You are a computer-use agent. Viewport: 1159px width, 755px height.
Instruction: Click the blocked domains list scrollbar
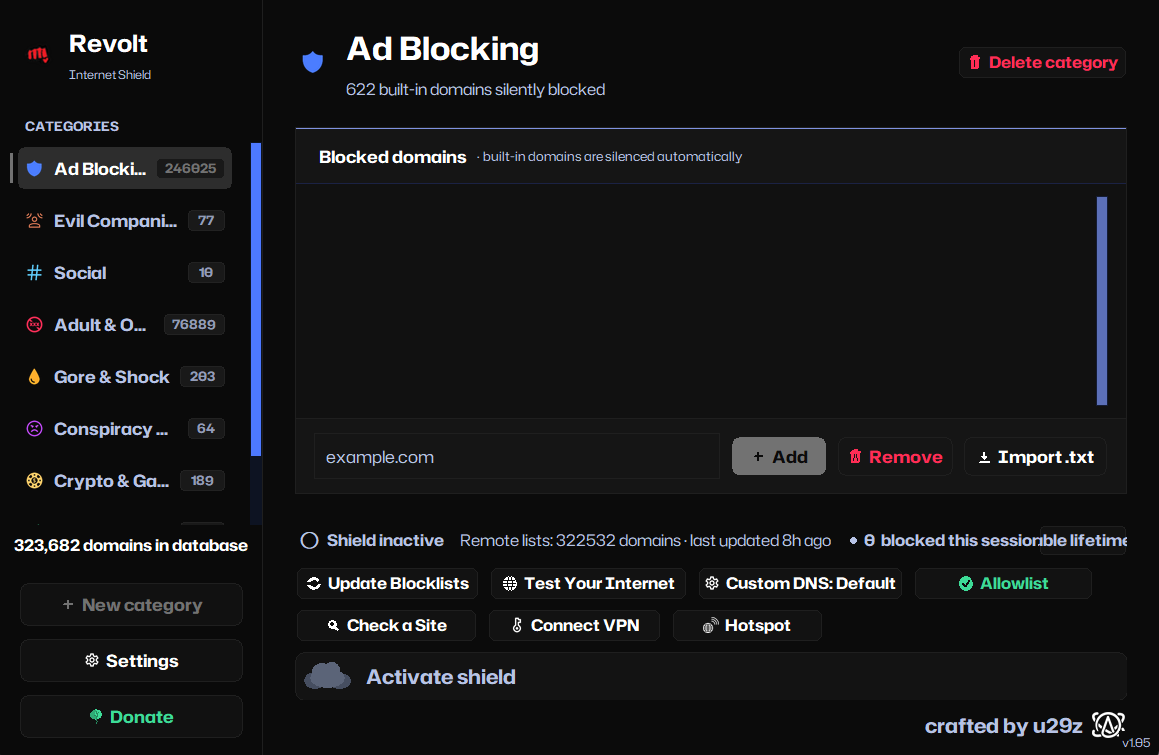(x=1101, y=301)
